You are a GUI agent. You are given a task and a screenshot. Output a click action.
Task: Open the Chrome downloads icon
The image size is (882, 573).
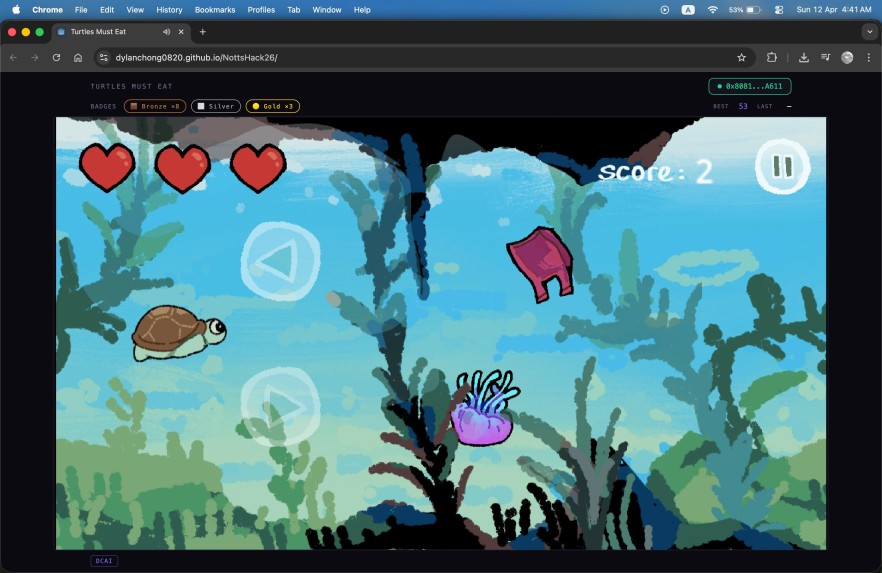pyautogui.click(x=803, y=57)
